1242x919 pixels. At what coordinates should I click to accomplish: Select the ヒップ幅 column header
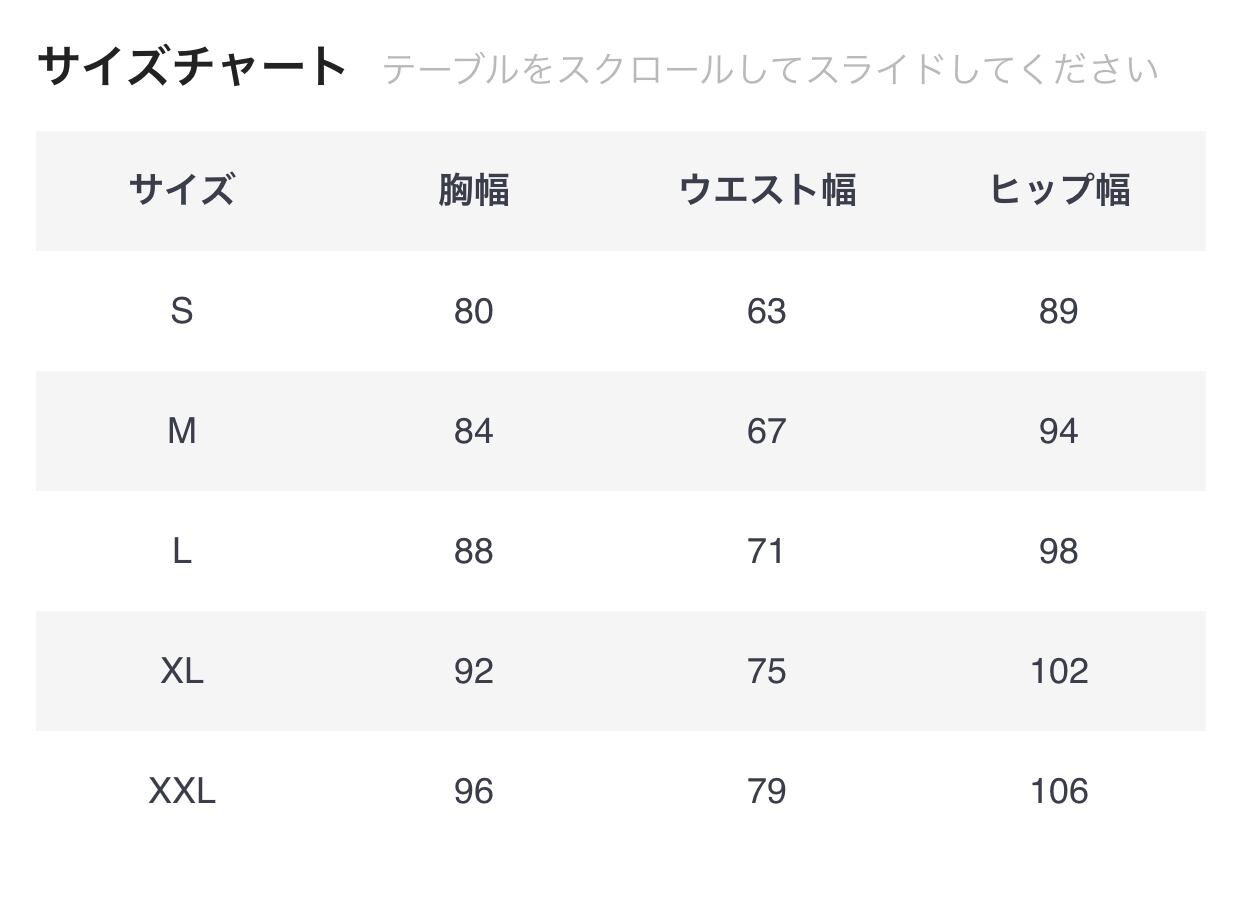coord(1058,190)
